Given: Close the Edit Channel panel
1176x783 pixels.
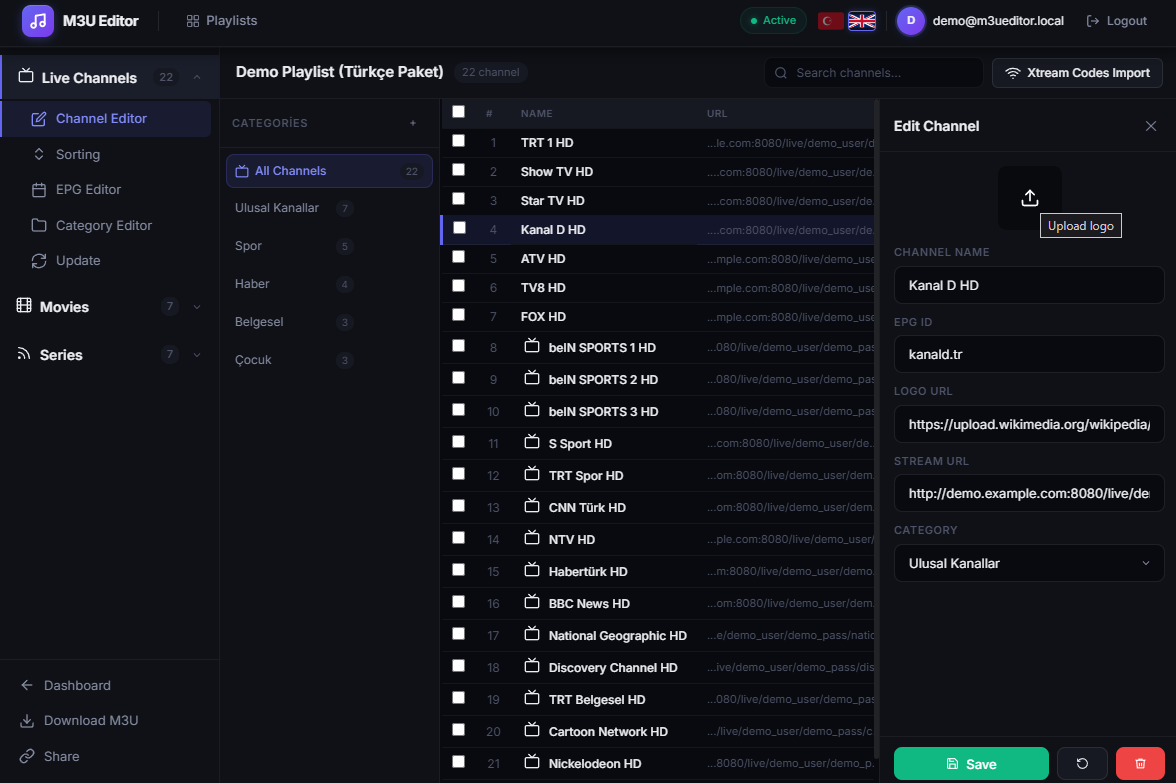Looking at the screenshot, I should pyautogui.click(x=1150, y=126).
